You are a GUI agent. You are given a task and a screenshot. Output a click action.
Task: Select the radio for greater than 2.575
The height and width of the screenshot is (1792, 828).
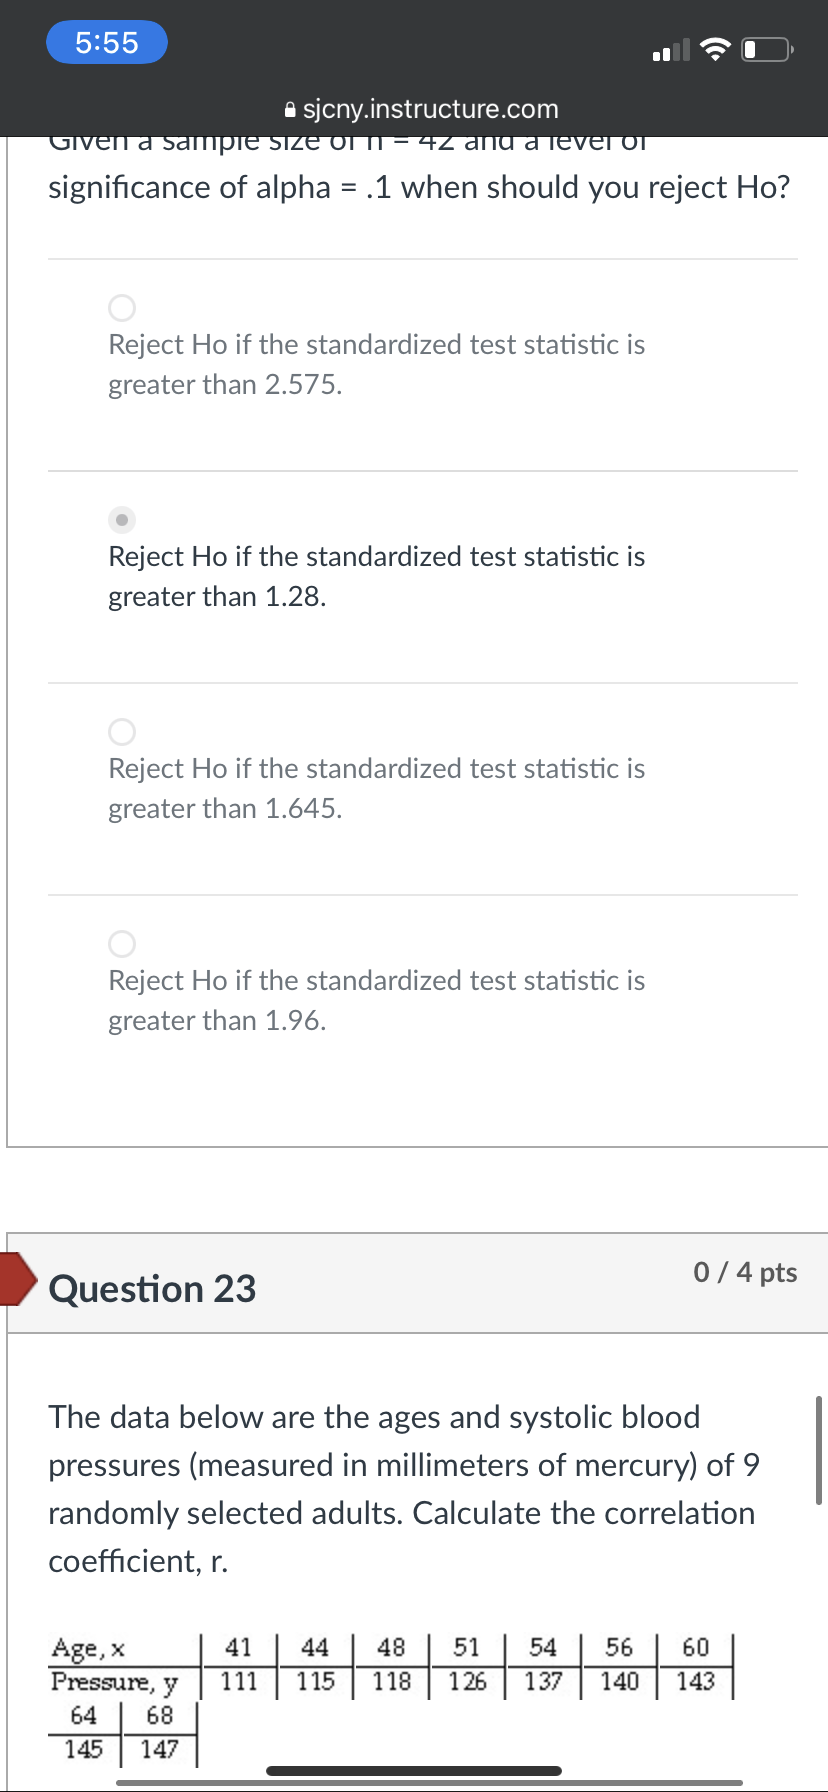122,308
